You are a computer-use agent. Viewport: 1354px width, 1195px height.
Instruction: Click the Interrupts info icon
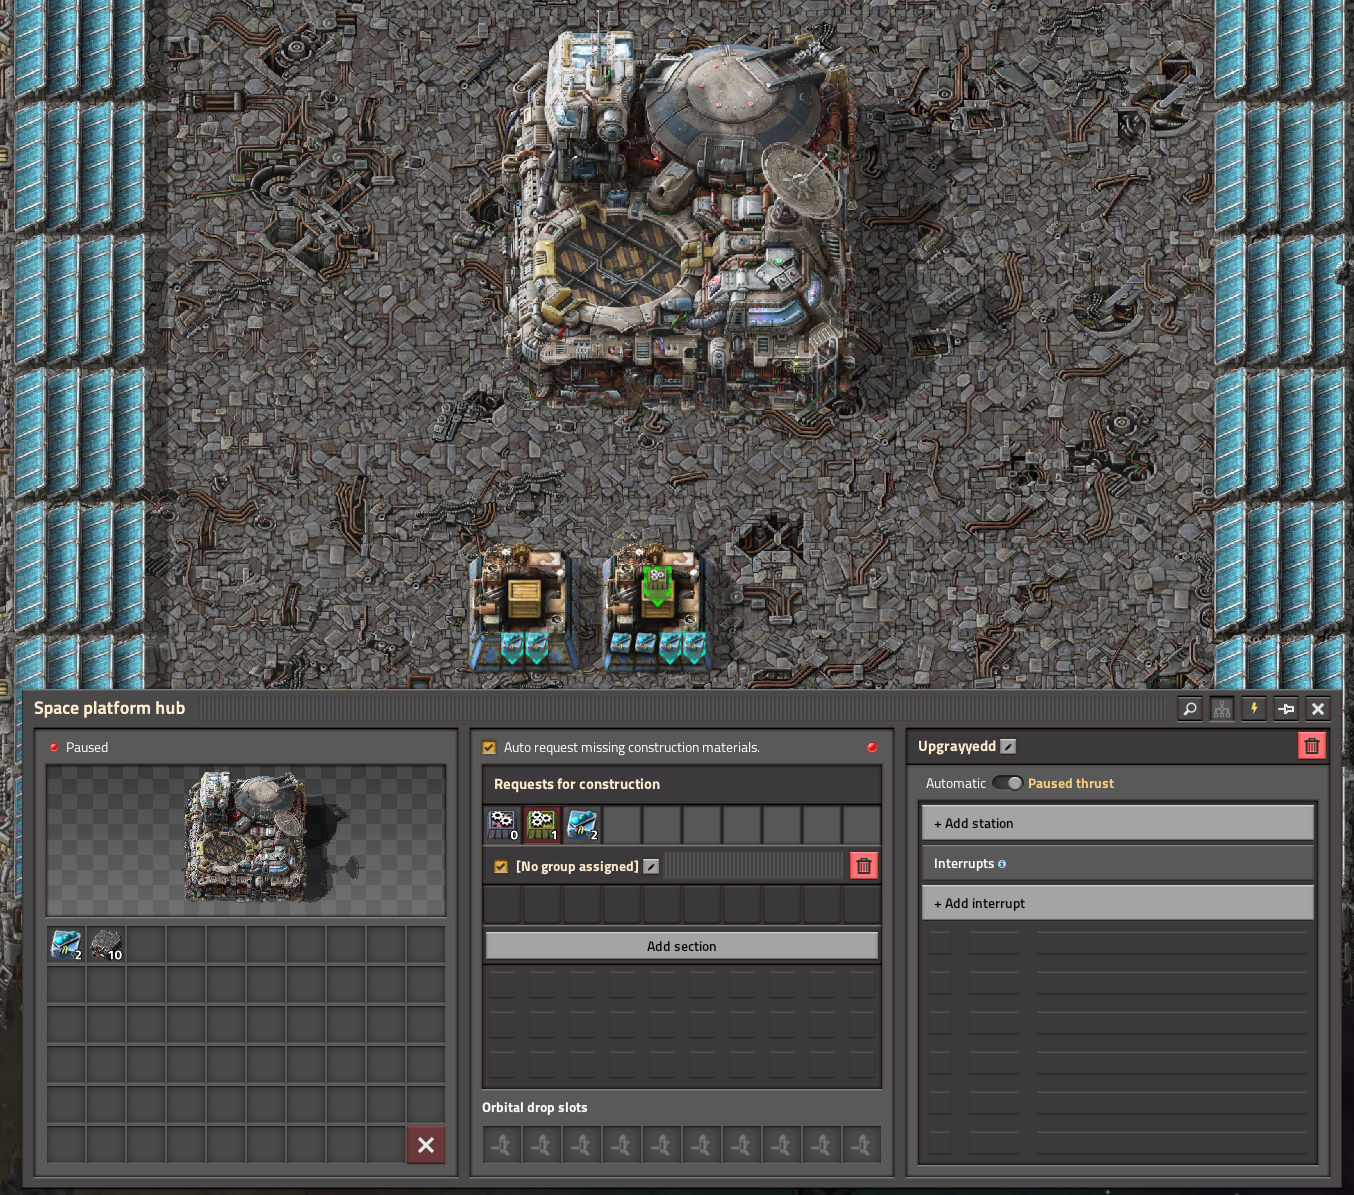pos(1002,864)
